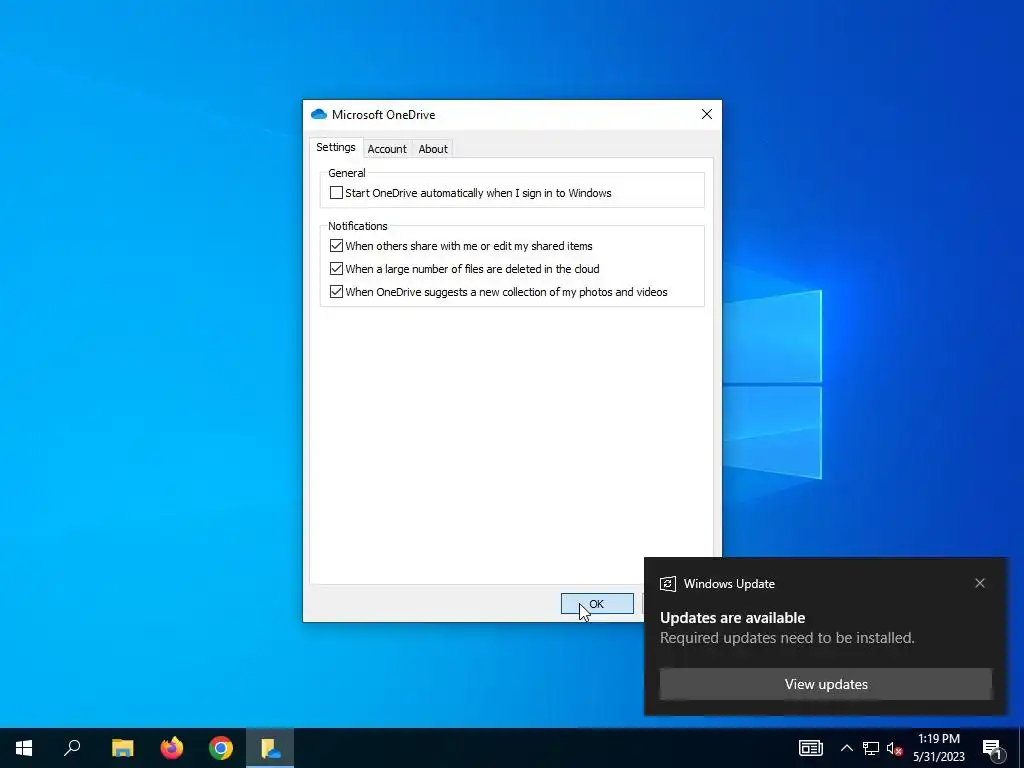Switch to the Account tab
Screen dimensions: 1024x768
(387, 149)
